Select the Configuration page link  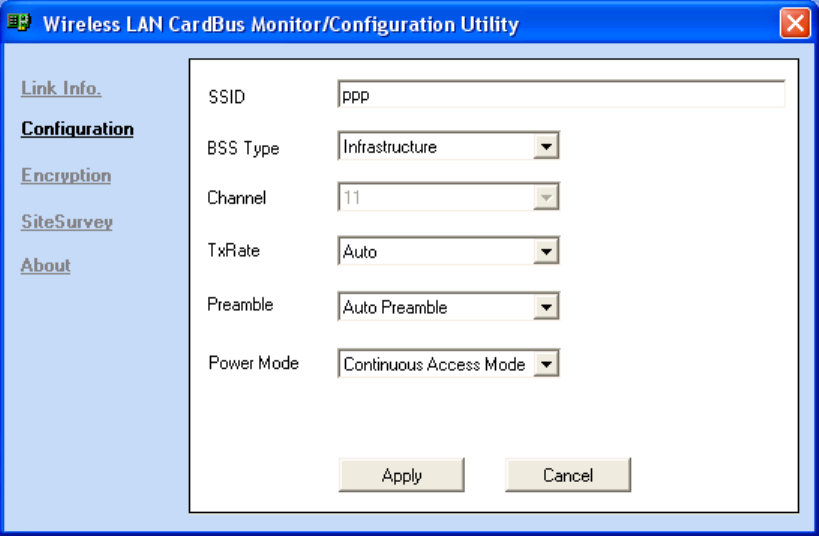[77, 129]
